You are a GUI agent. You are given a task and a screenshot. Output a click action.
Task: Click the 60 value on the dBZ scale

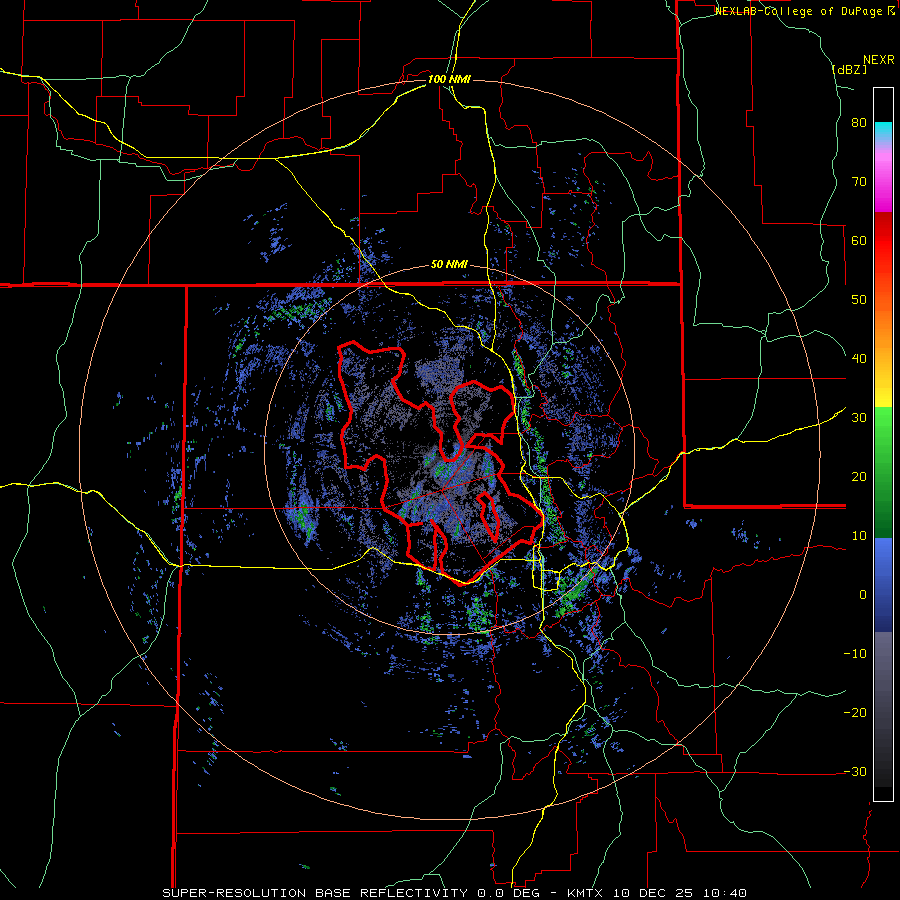pos(859,240)
